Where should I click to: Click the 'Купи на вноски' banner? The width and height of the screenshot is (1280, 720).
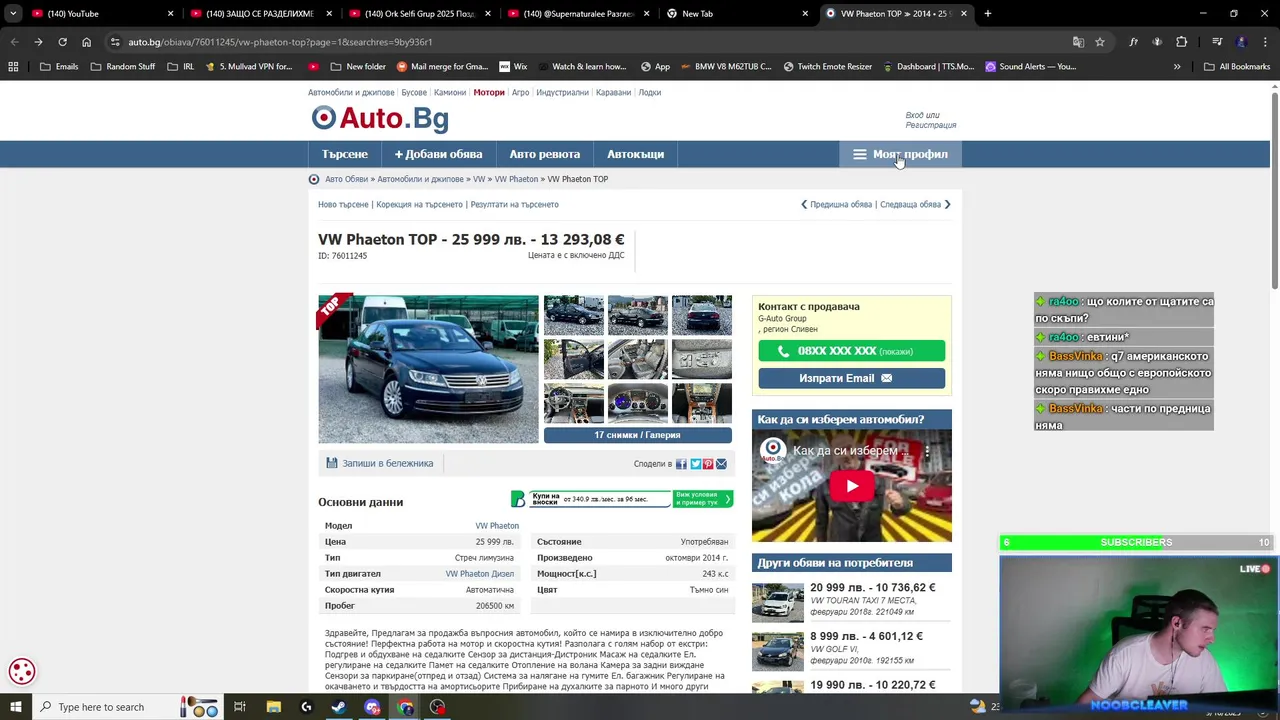[622, 499]
